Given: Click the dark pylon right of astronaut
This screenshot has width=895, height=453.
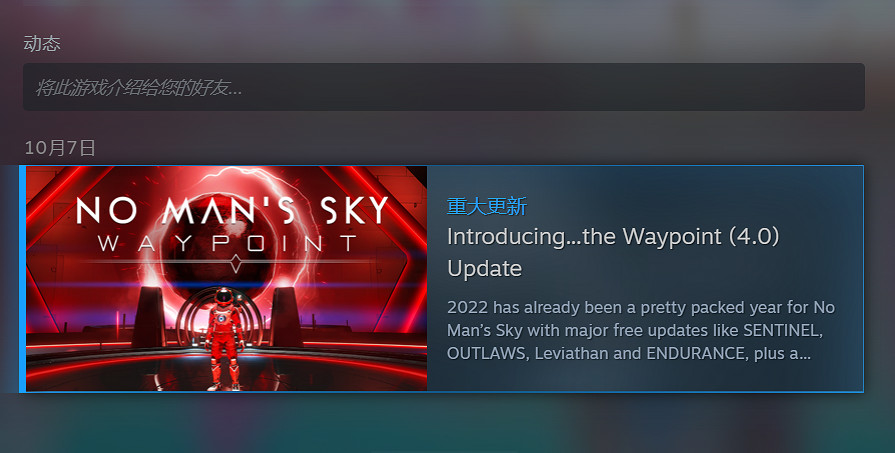Looking at the screenshot, I should [287, 317].
